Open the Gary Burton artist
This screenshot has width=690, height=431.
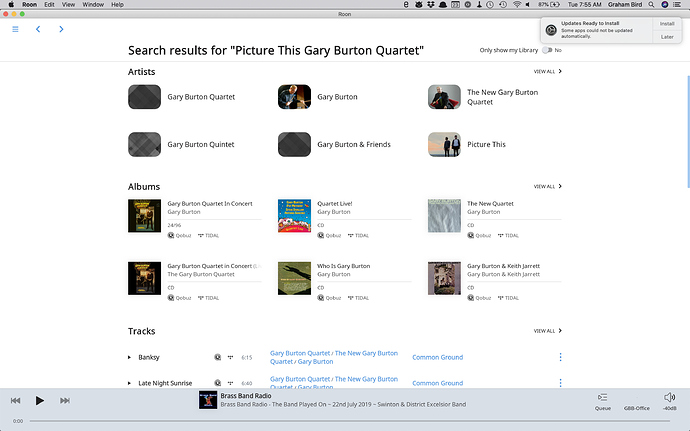tap(337, 97)
